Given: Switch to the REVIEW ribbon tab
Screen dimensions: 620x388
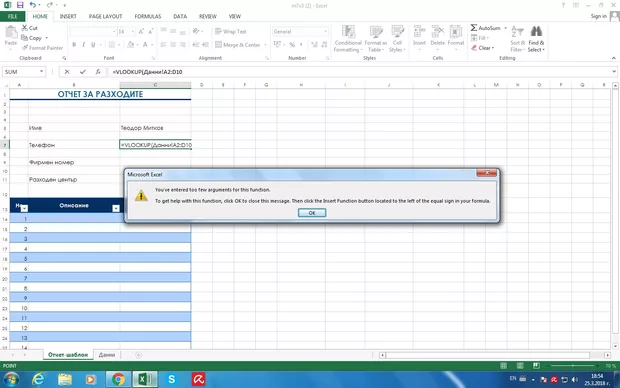Looking at the screenshot, I should click(x=208, y=16).
